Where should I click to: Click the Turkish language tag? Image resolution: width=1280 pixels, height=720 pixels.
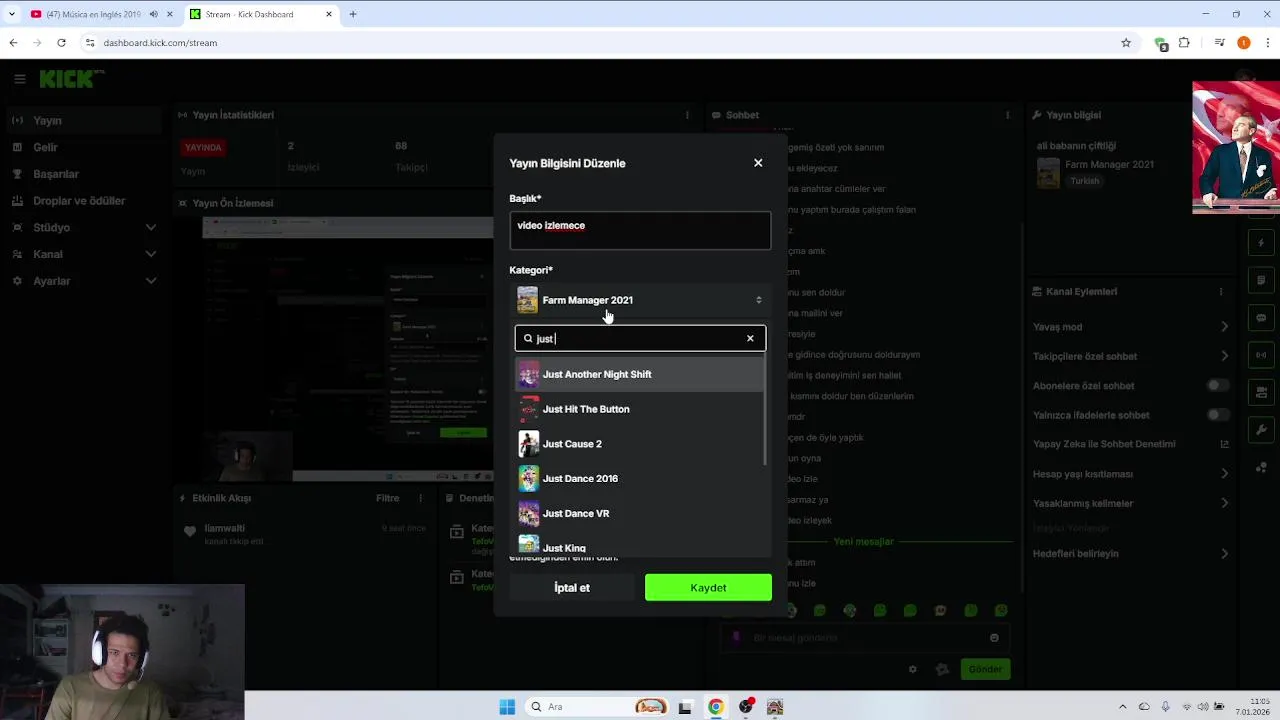[x=1085, y=181]
